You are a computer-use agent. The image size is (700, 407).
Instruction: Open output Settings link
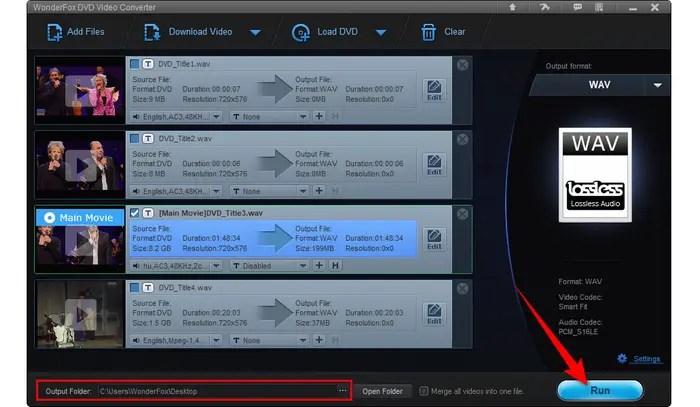point(646,359)
